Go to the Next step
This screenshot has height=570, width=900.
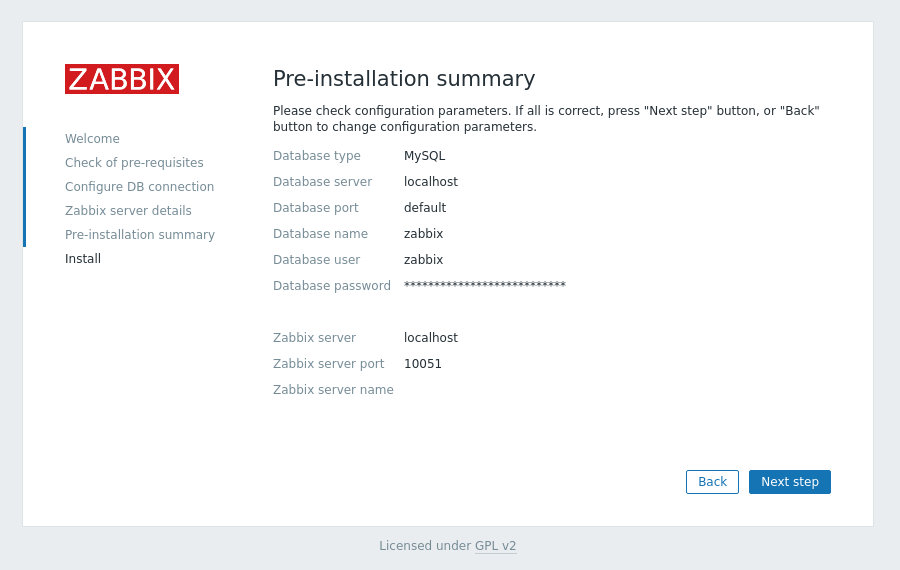click(x=789, y=482)
